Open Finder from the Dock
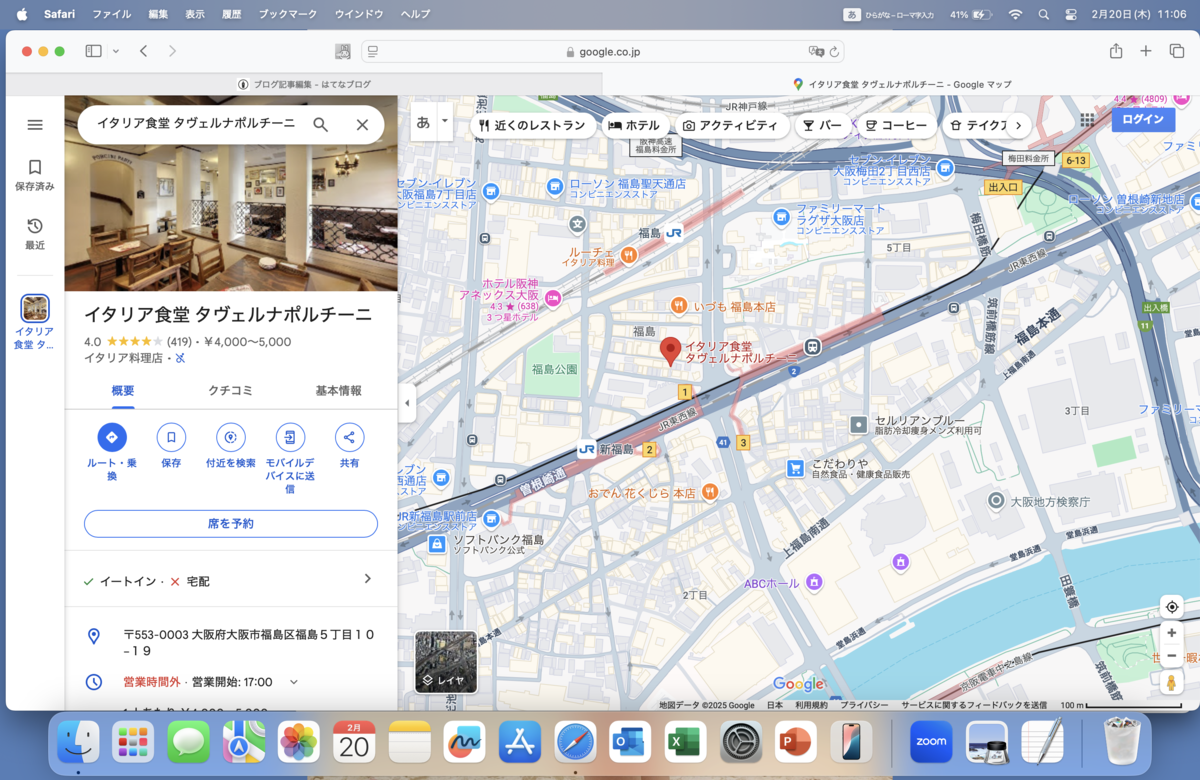The image size is (1200, 780). click(x=78, y=742)
